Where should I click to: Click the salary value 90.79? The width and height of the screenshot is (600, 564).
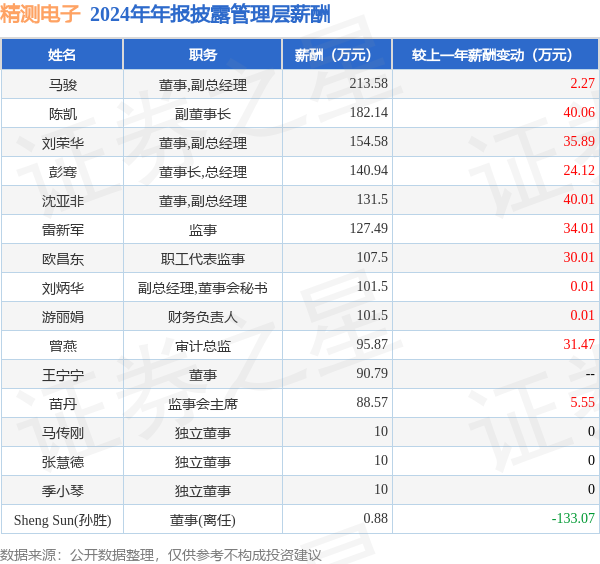pyautogui.click(x=372, y=373)
